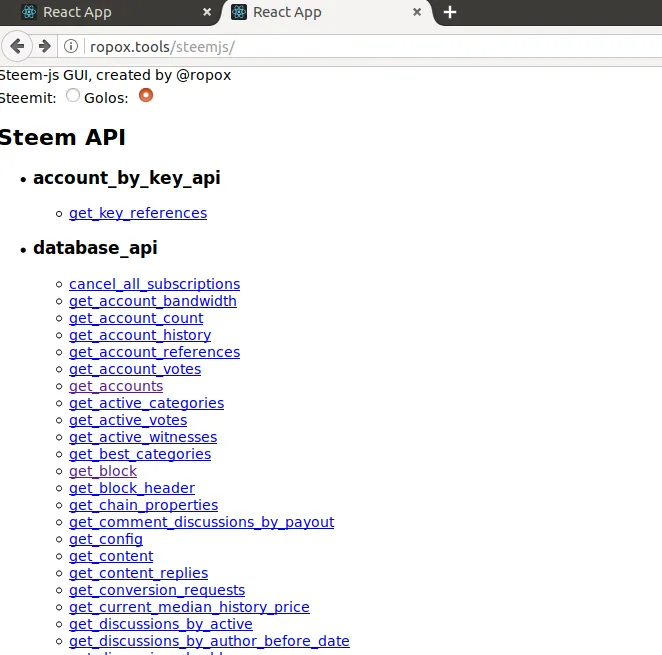662x655 pixels.
Task: Click the account_by_key_api section heading
Action: [x=127, y=178]
